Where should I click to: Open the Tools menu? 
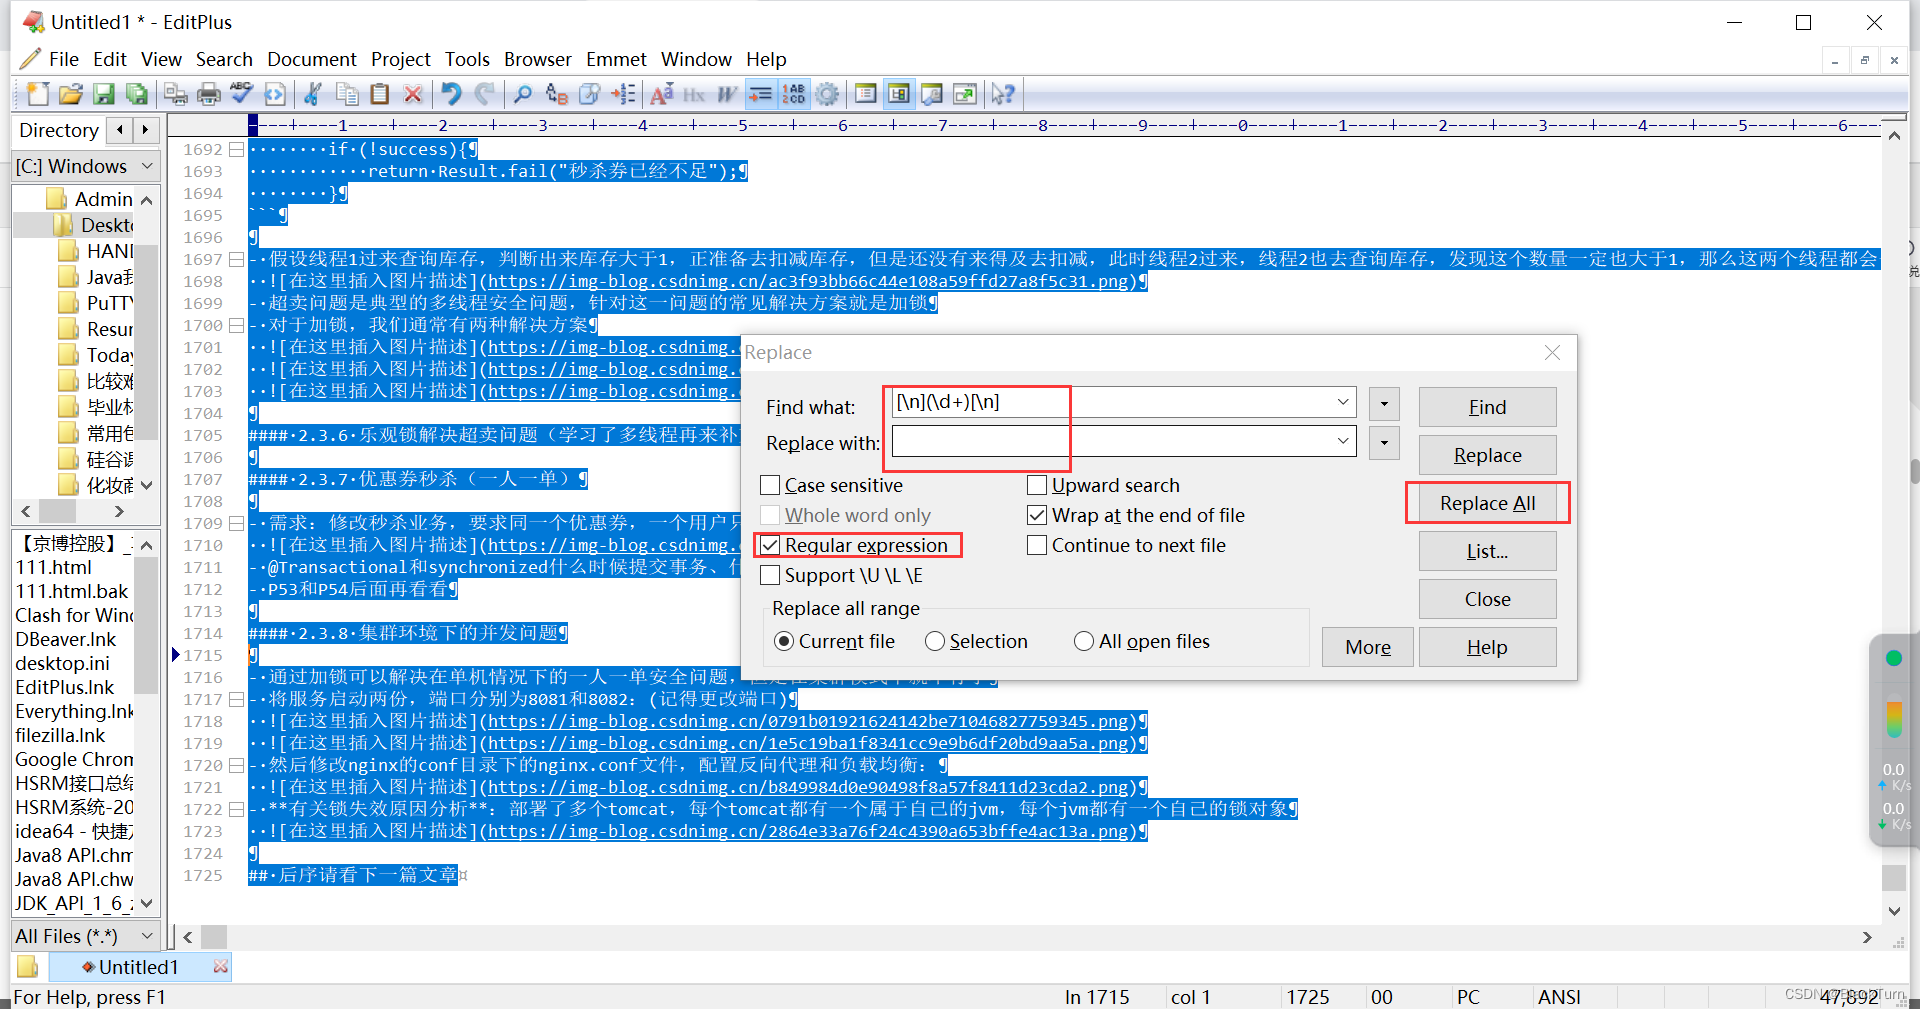click(467, 59)
